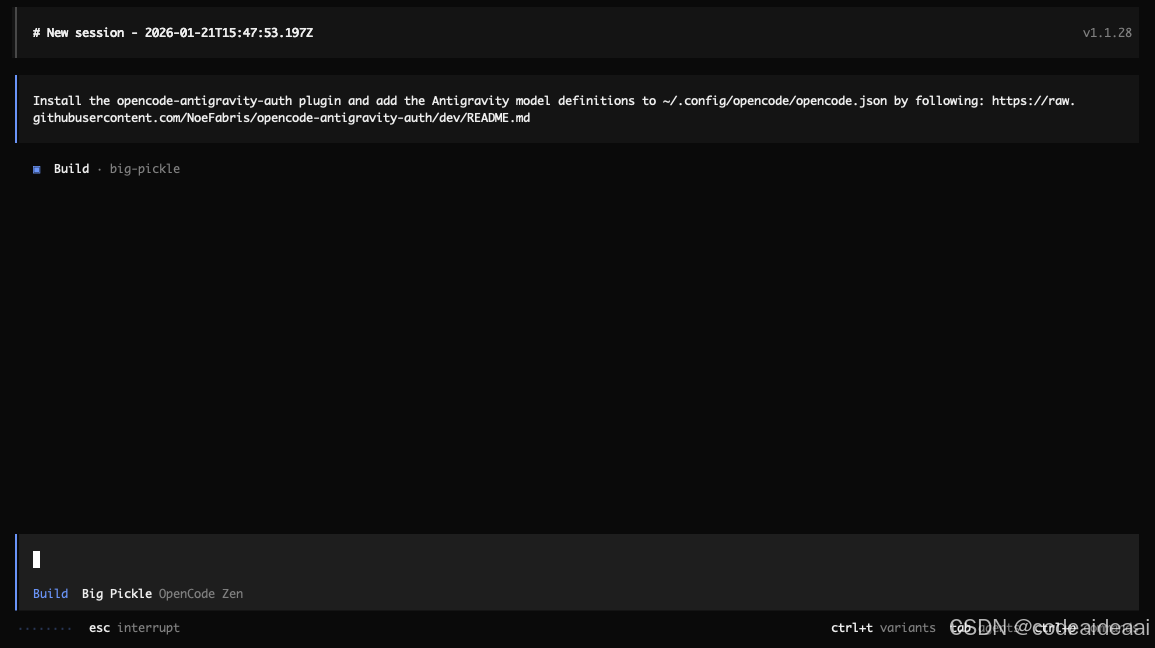Click the version label v1.1.28
Image resolution: width=1155 pixels, height=648 pixels.
coord(1106,33)
